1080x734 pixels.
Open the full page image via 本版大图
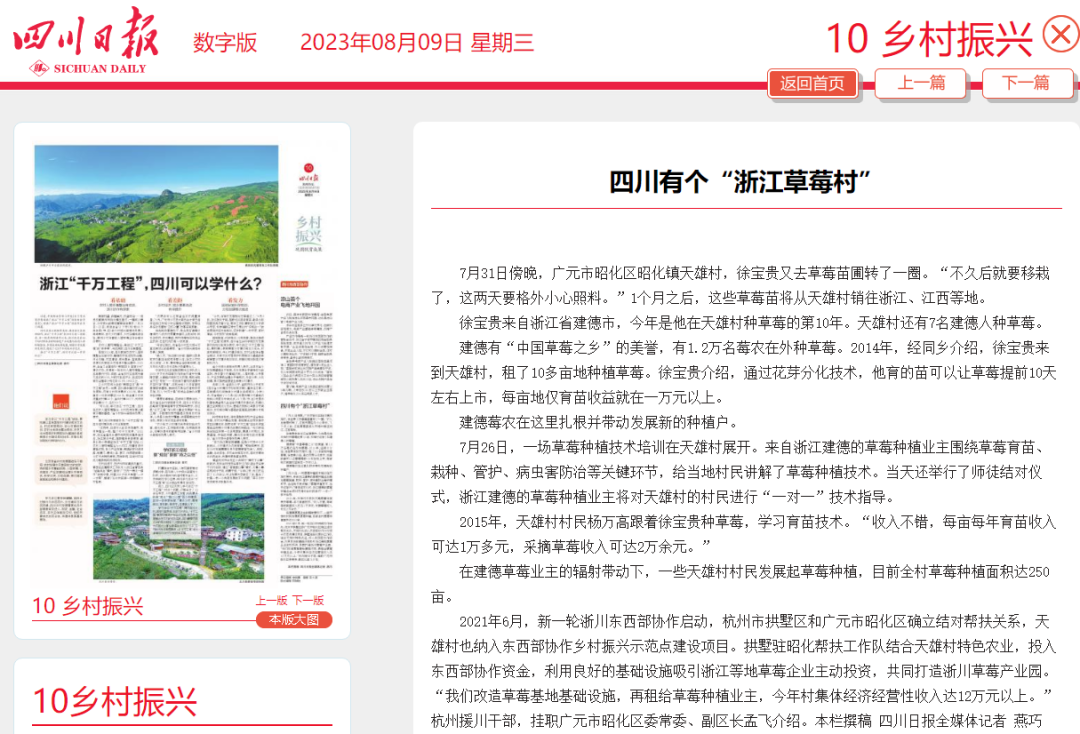tap(294, 620)
